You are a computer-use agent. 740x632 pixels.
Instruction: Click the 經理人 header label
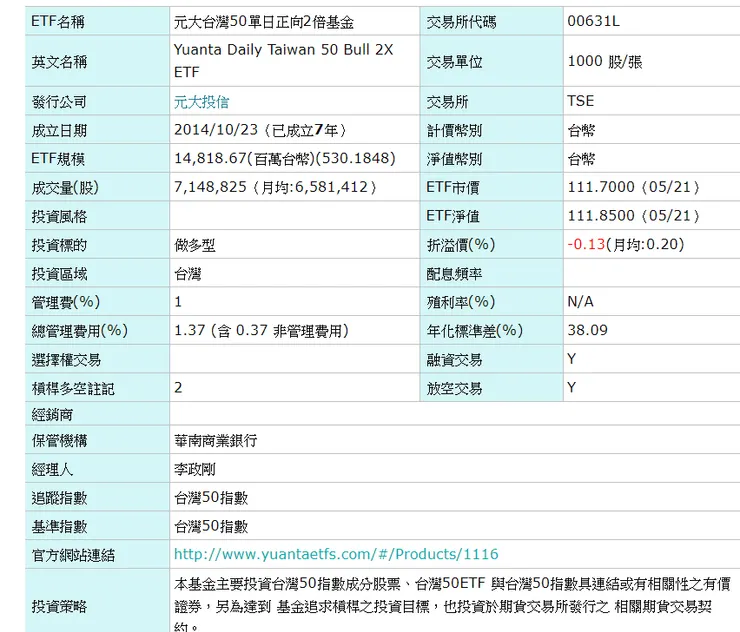coord(52,469)
